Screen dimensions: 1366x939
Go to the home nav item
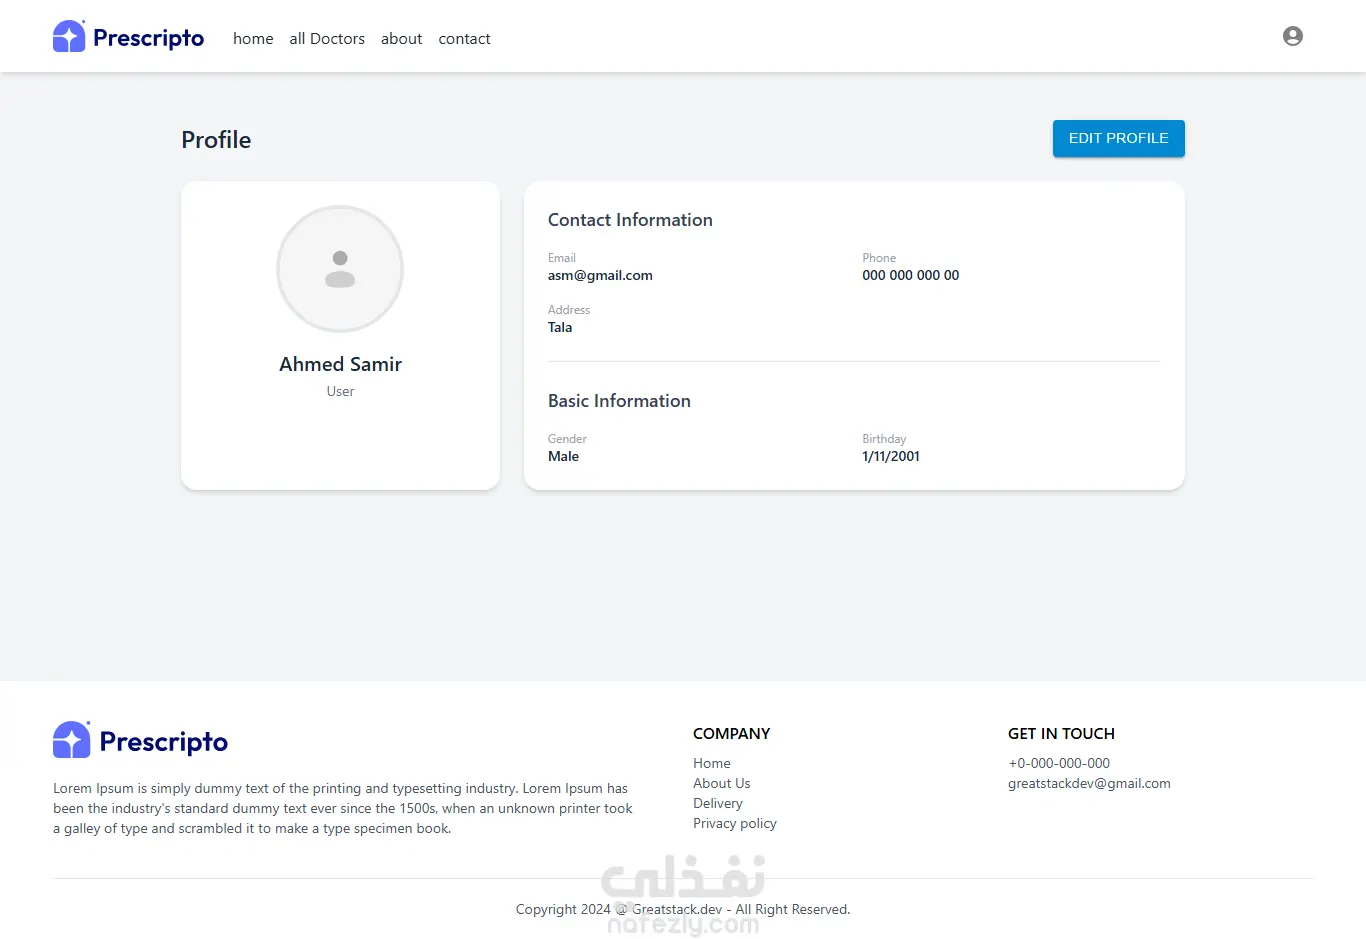(253, 39)
